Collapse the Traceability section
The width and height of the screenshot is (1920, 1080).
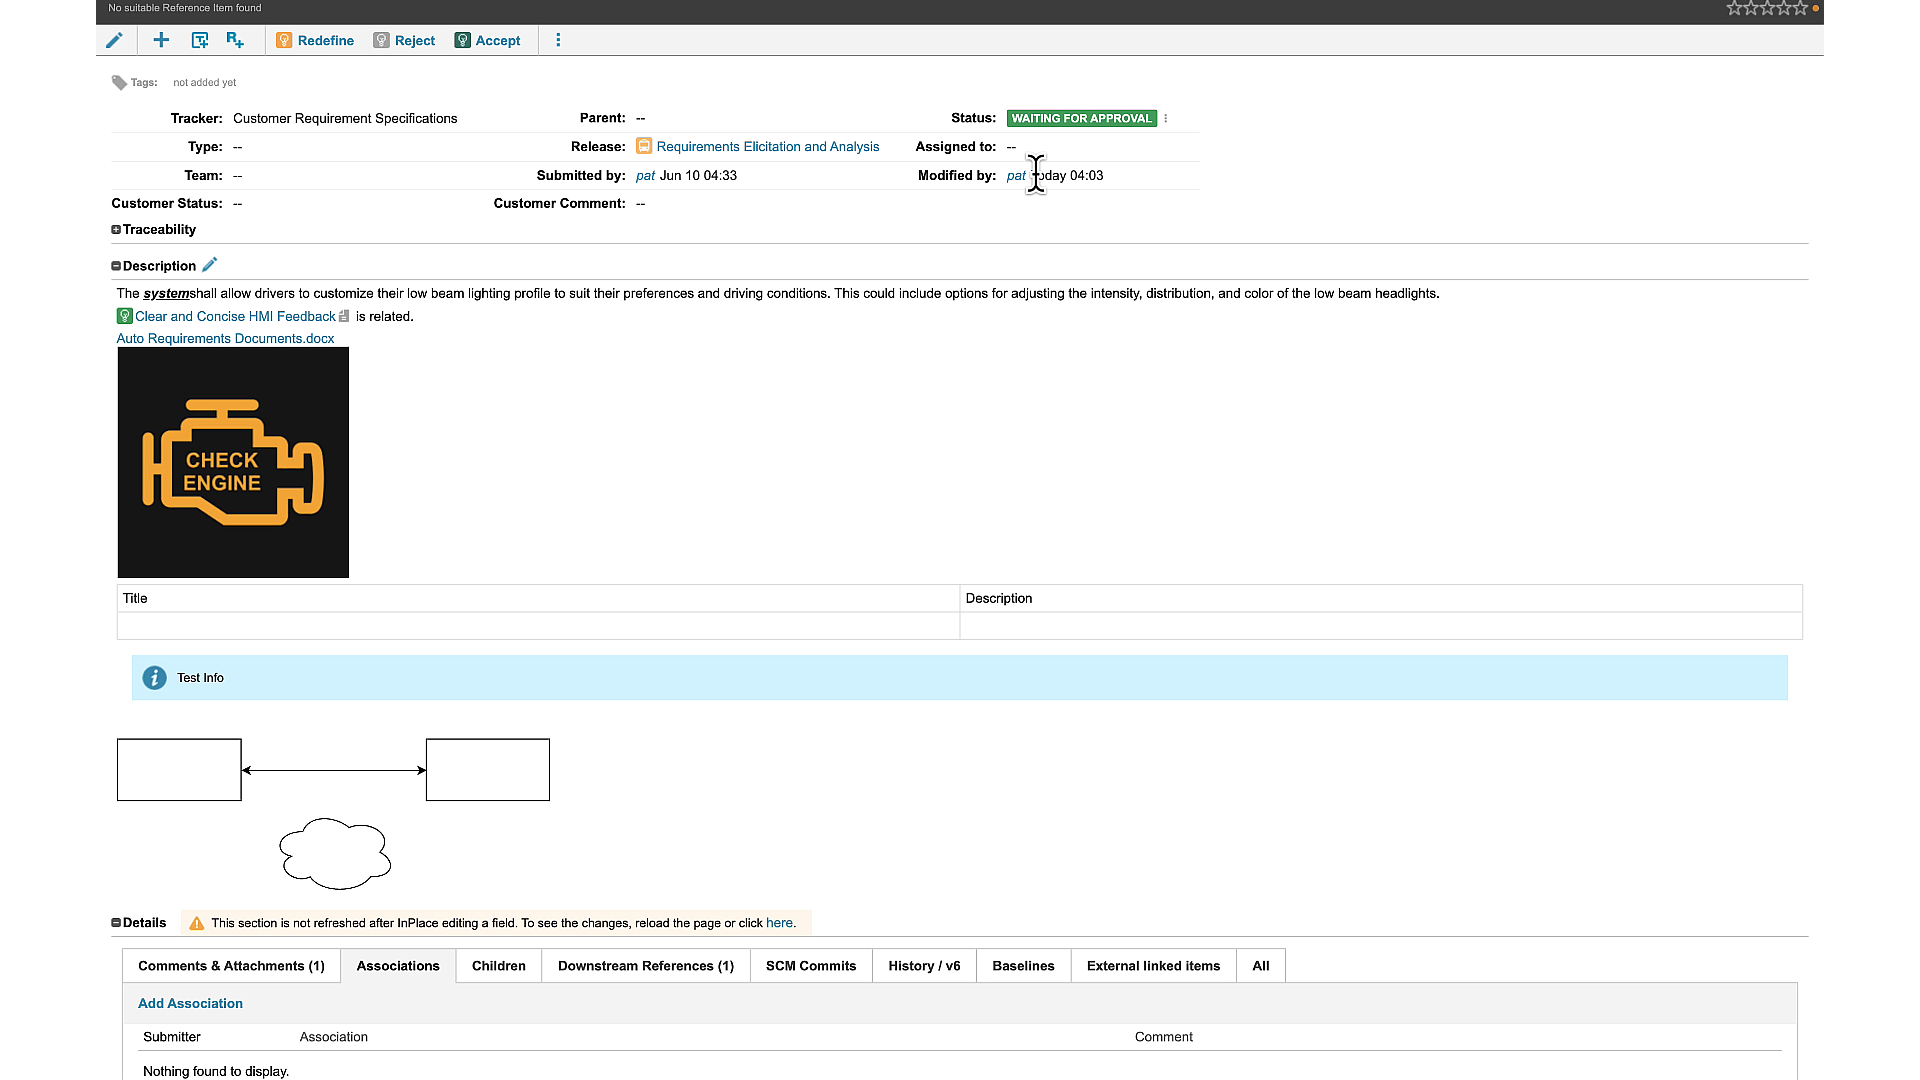(x=115, y=229)
